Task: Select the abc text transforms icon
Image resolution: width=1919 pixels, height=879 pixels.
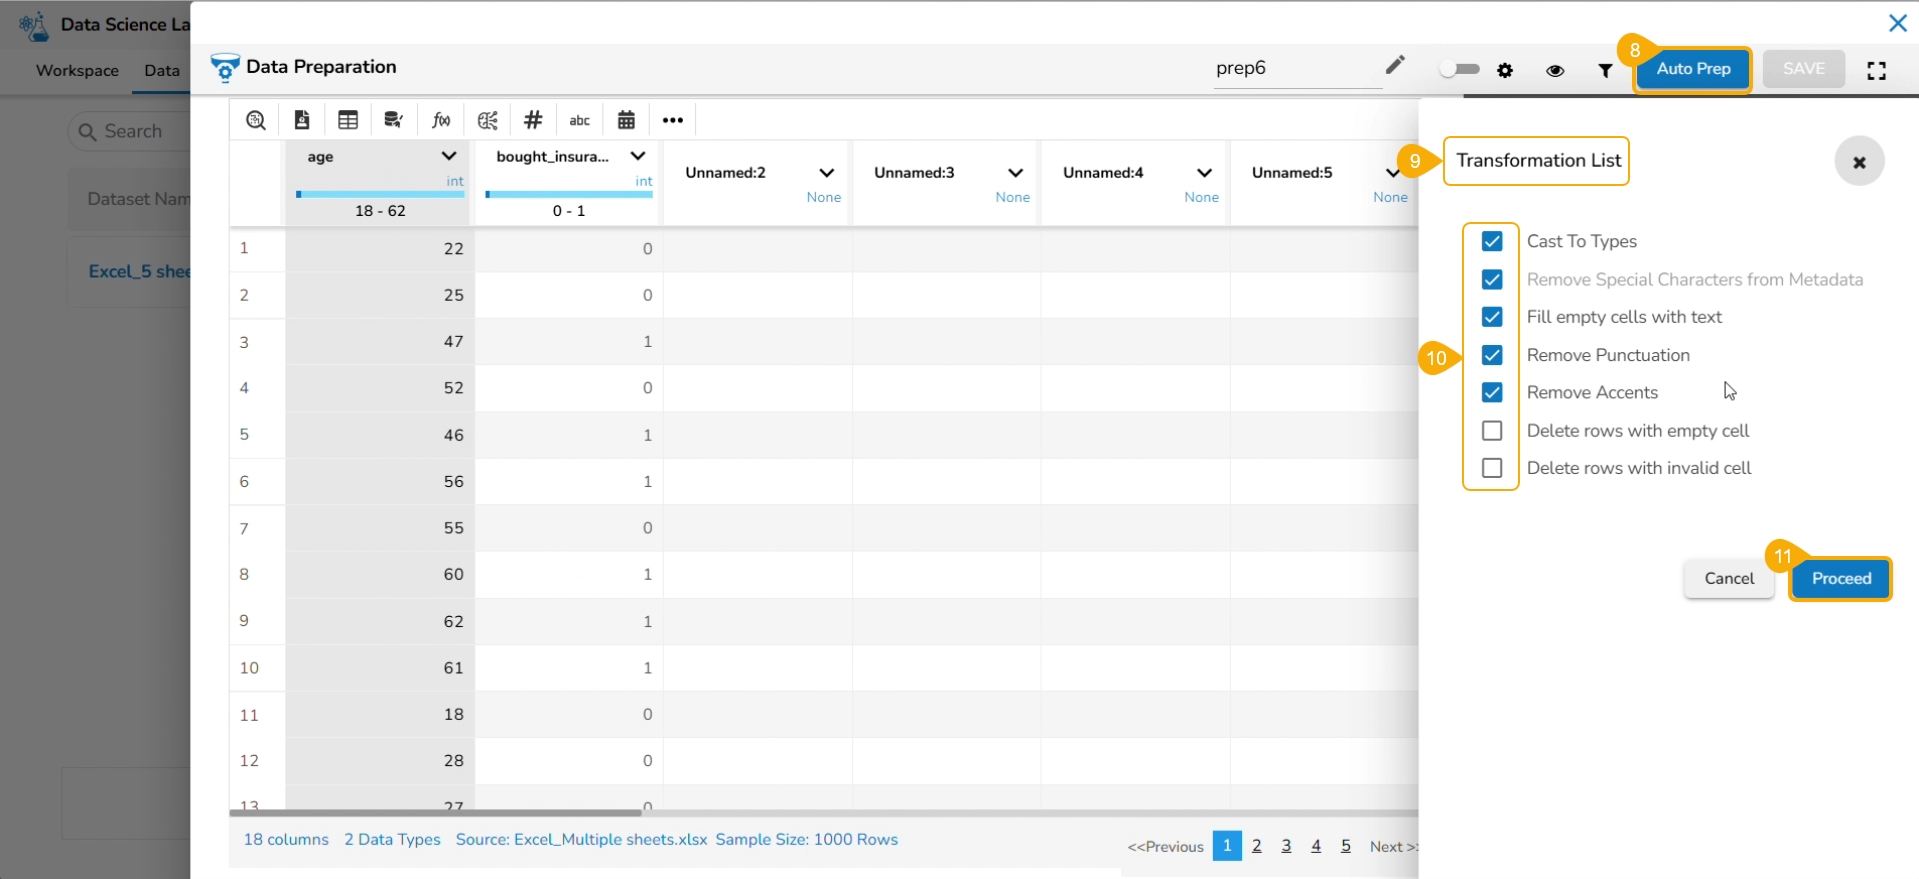Action: pyautogui.click(x=579, y=120)
